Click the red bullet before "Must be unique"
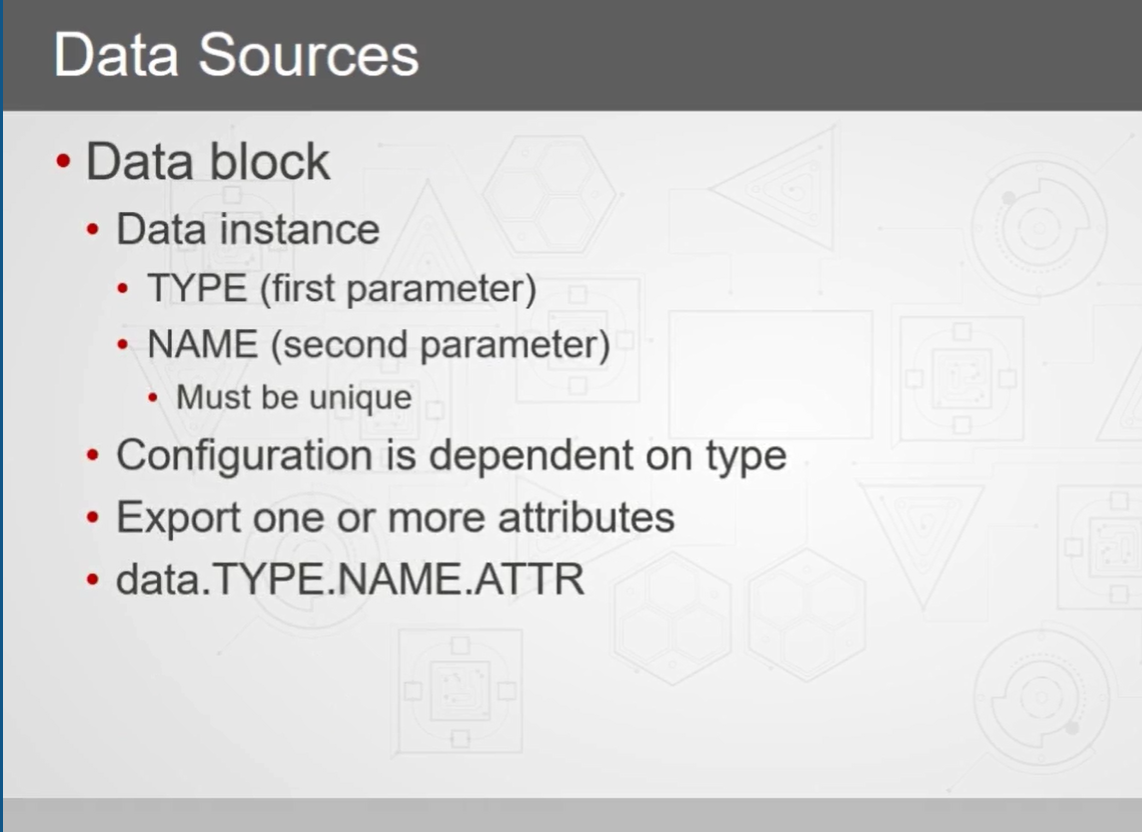Image resolution: width=1142 pixels, height=832 pixels. pyautogui.click(x=152, y=398)
